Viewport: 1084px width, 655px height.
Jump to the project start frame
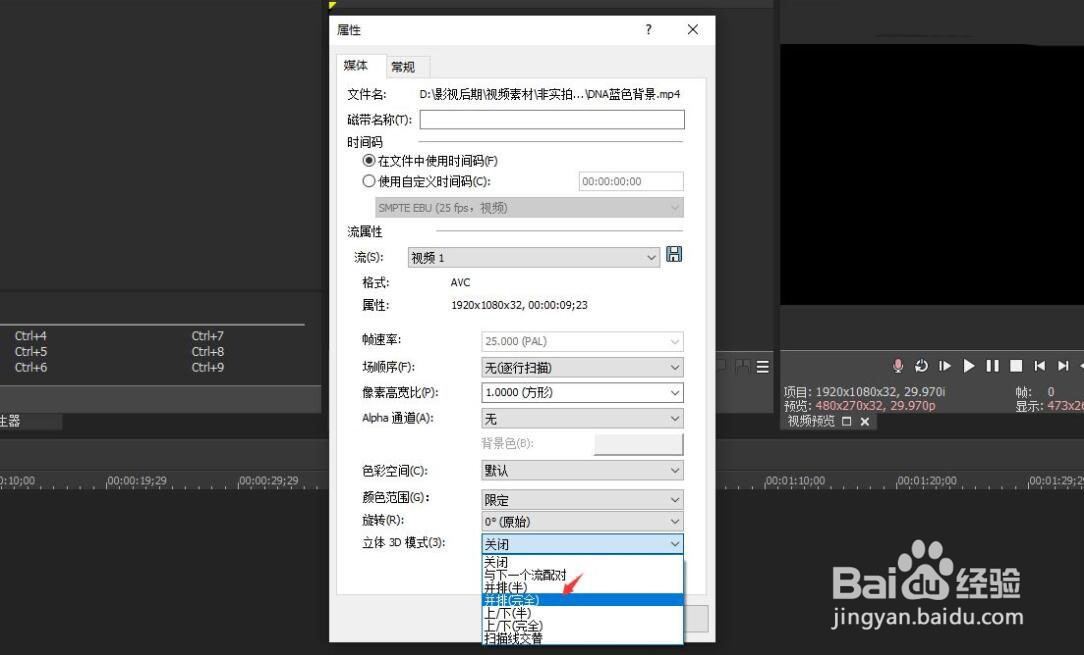[1039, 366]
